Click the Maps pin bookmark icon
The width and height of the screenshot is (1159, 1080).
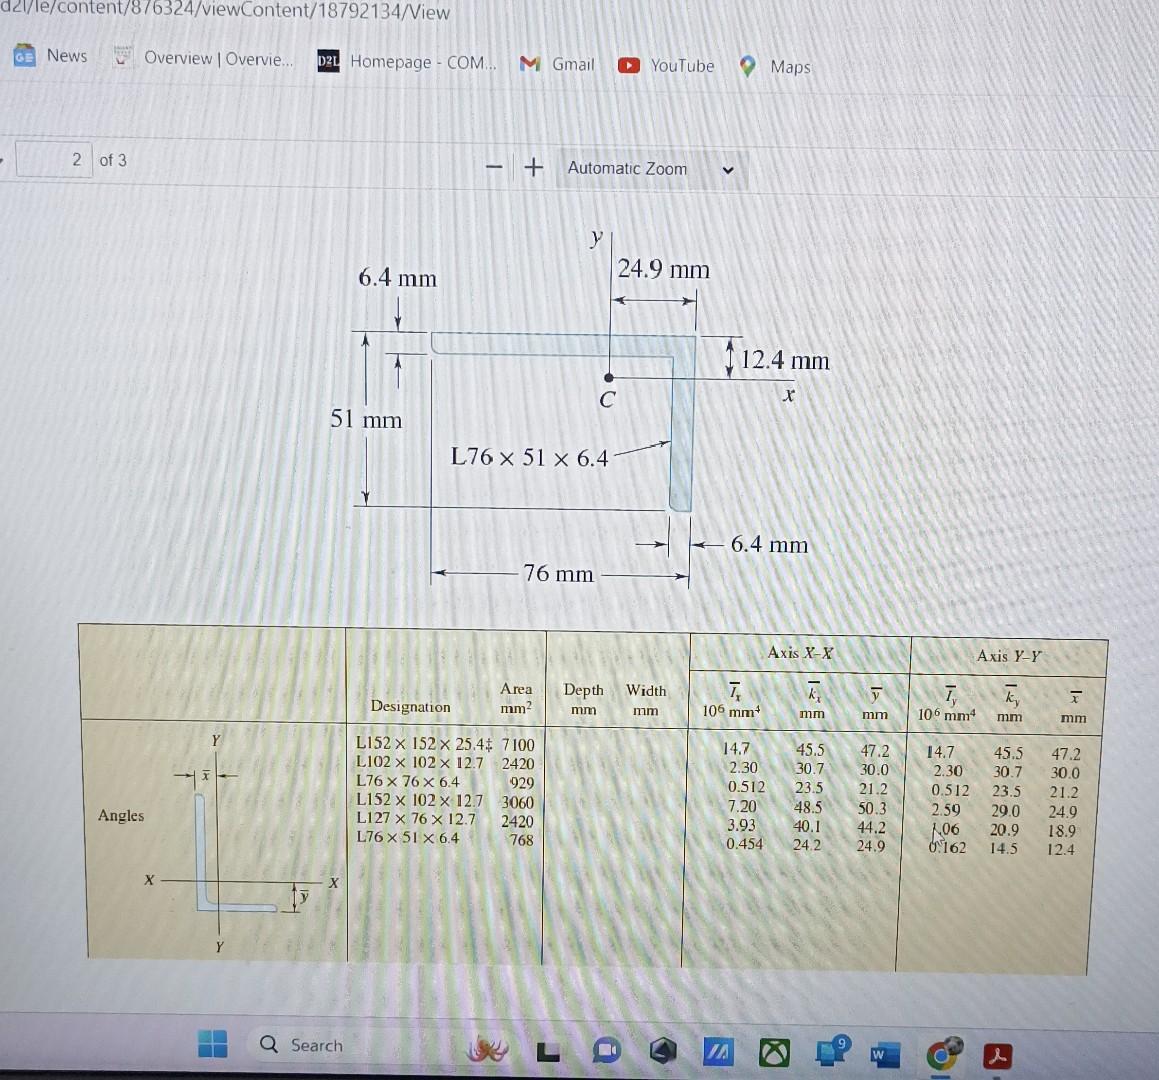[x=747, y=66]
